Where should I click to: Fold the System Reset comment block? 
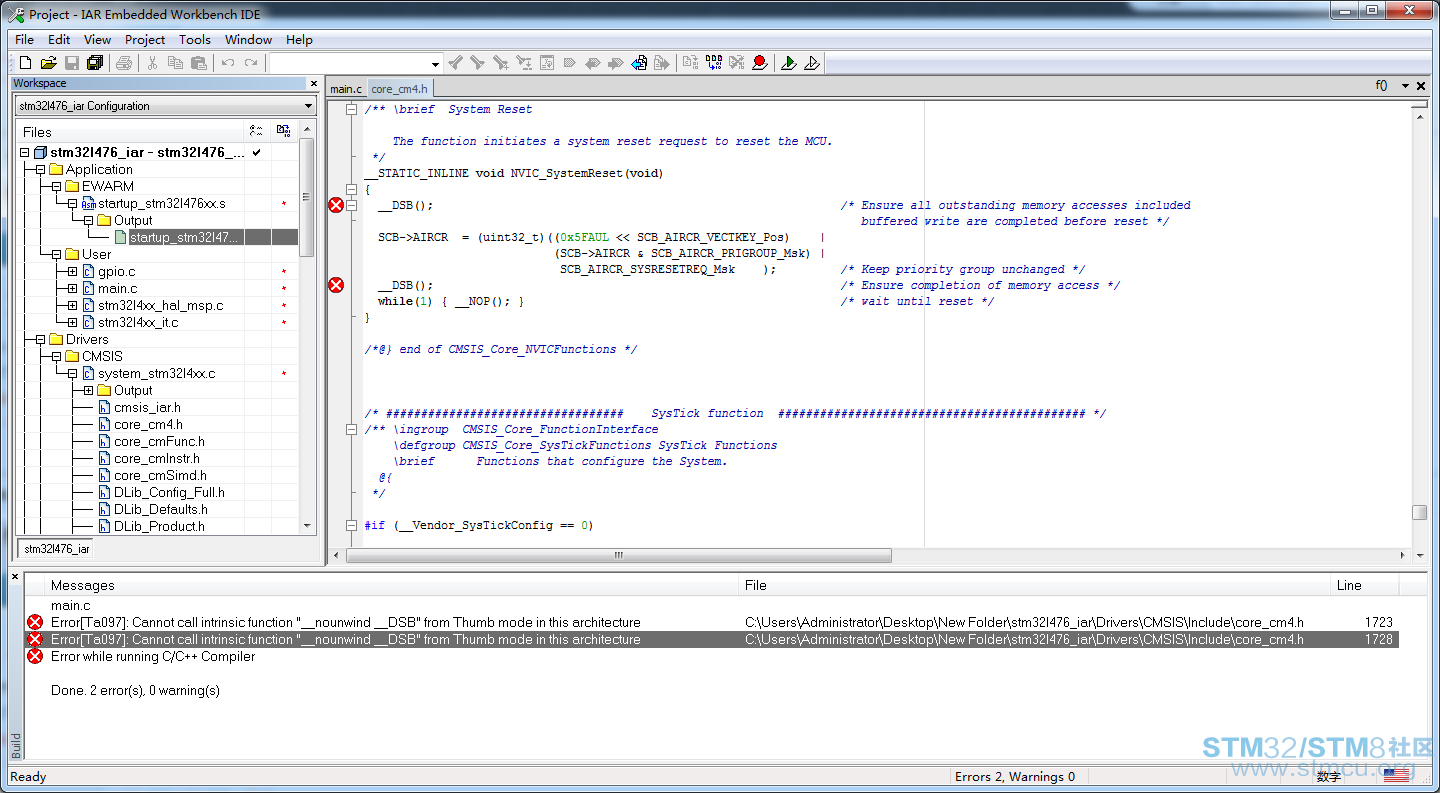(352, 109)
